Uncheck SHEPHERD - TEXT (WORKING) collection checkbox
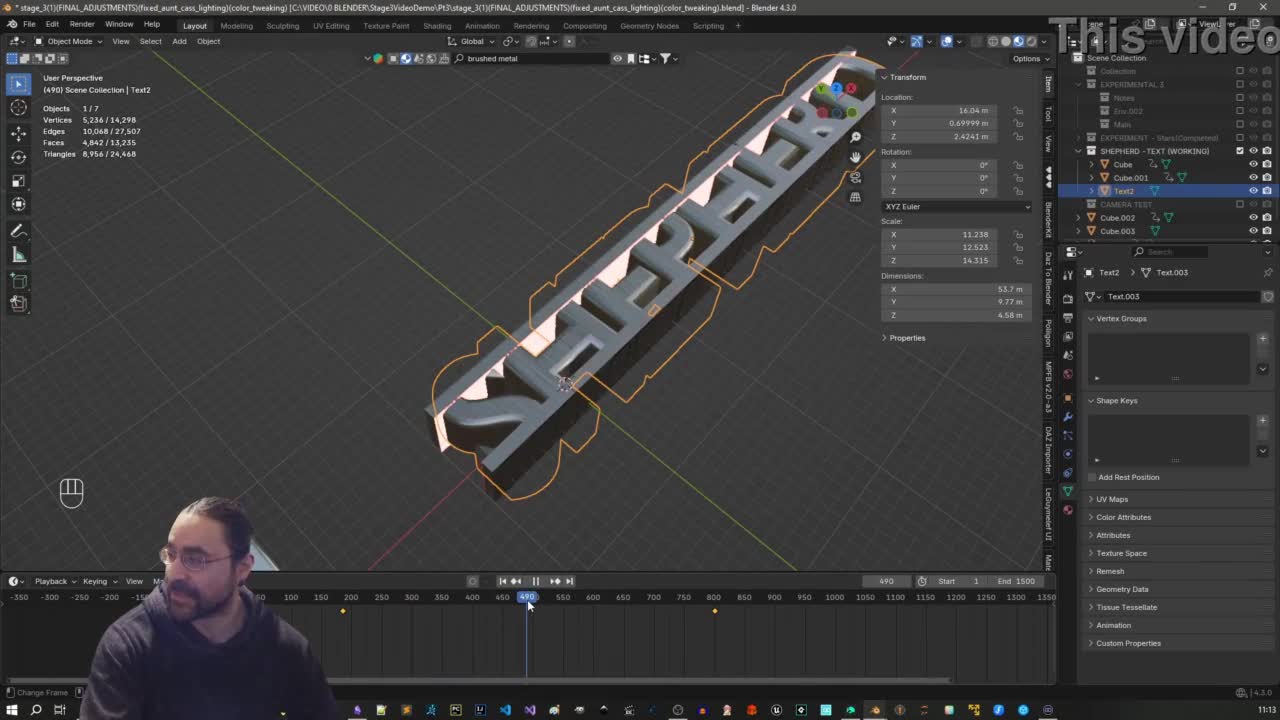 [1240, 151]
